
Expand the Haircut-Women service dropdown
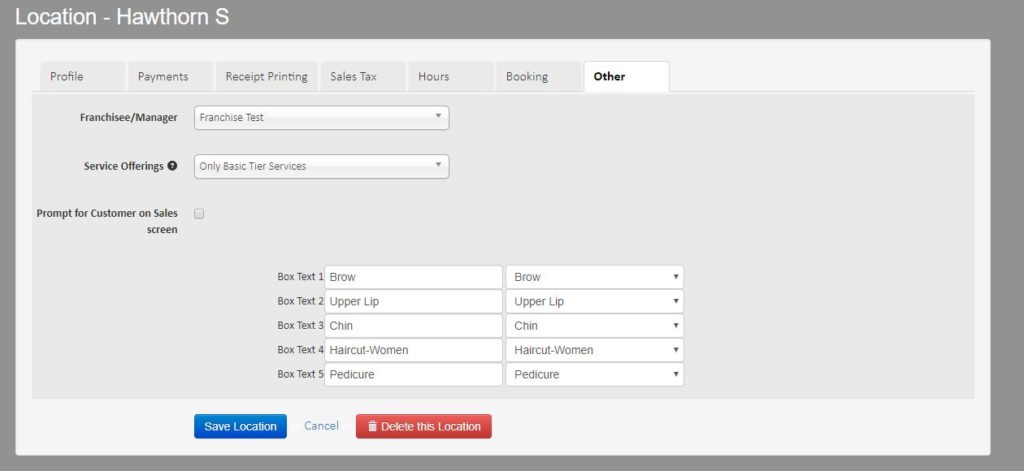click(x=594, y=350)
